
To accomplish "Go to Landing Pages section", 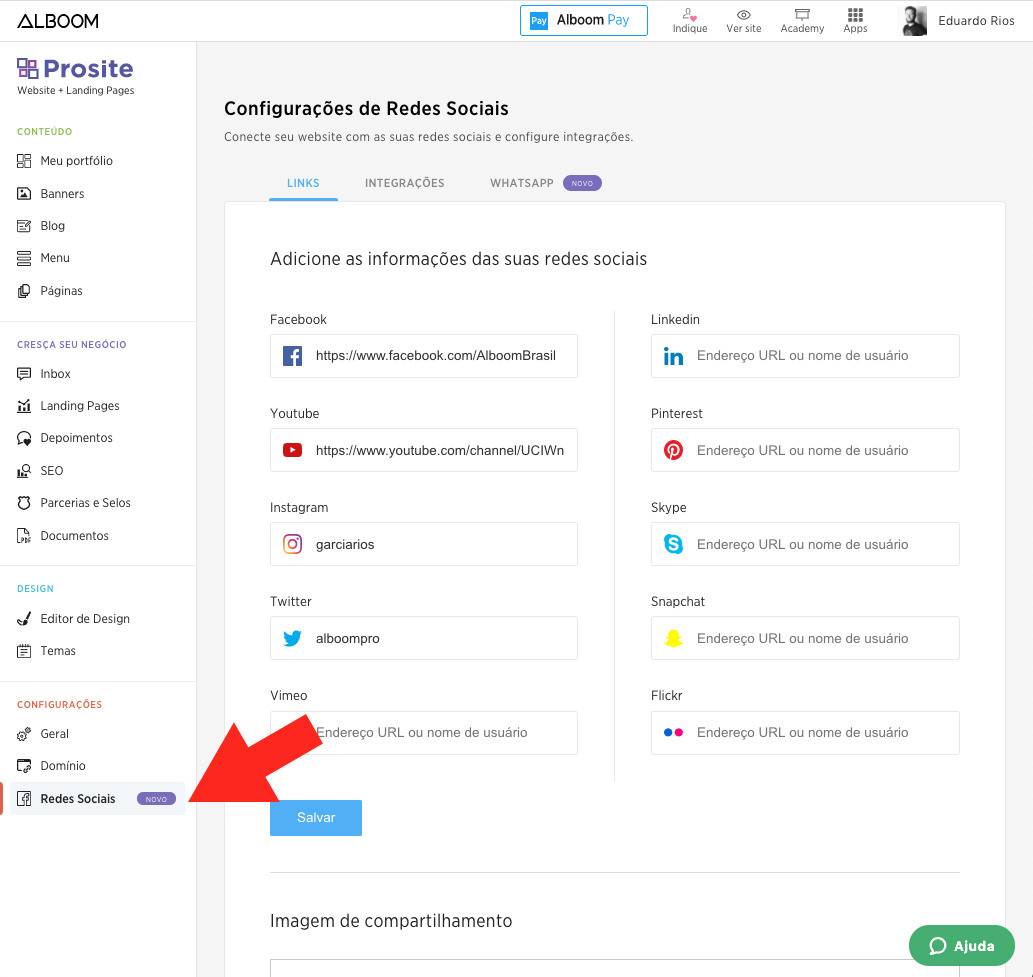I will pos(79,406).
